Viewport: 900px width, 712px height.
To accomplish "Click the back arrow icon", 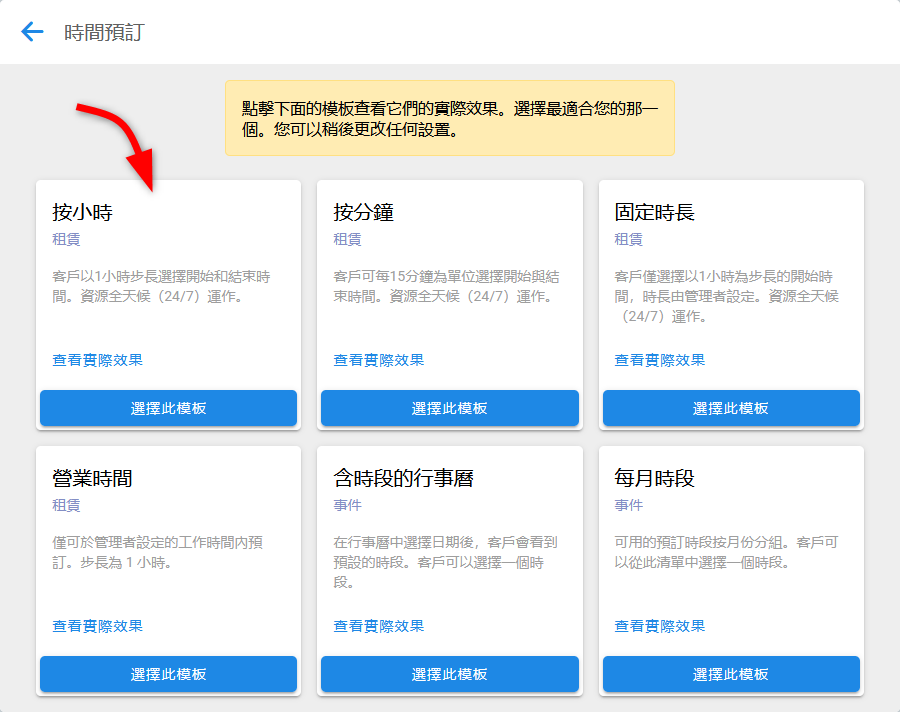I will pyautogui.click(x=33, y=32).
